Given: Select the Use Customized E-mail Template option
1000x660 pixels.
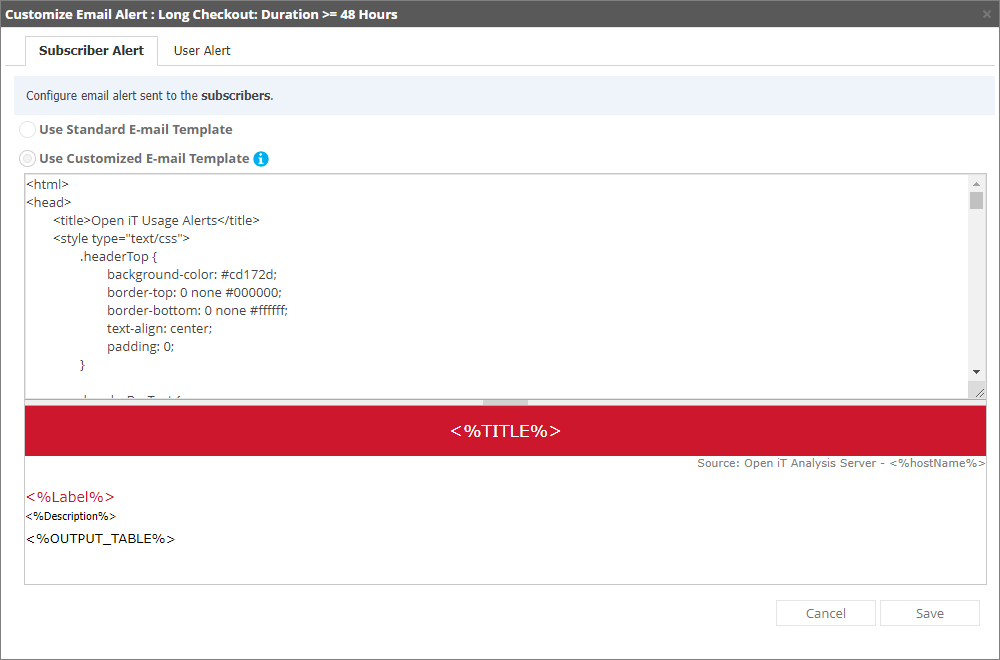Looking at the screenshot, I should (x=27, y=158).
